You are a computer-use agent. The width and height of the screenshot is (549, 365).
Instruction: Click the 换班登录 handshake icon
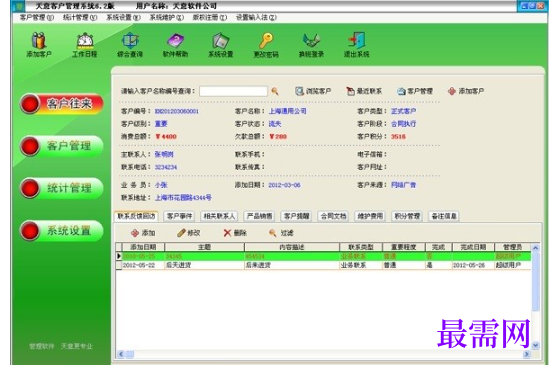pos(311,44)
